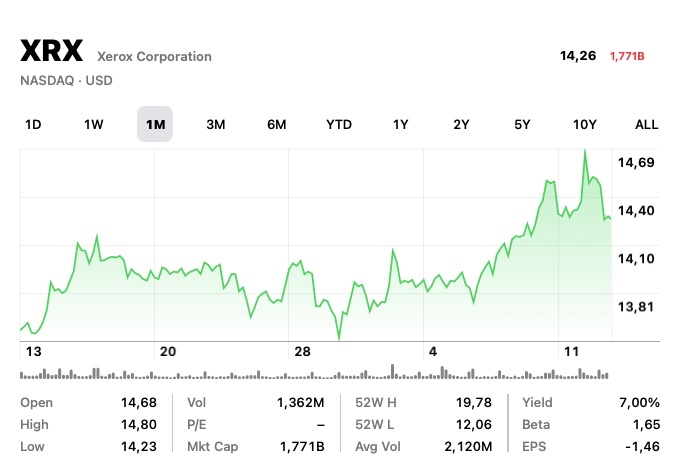Viewport: 681px width, 472px height.
Task: Click the chart's highest price peak
Action: pyautogui.click(x=585, y=150)
